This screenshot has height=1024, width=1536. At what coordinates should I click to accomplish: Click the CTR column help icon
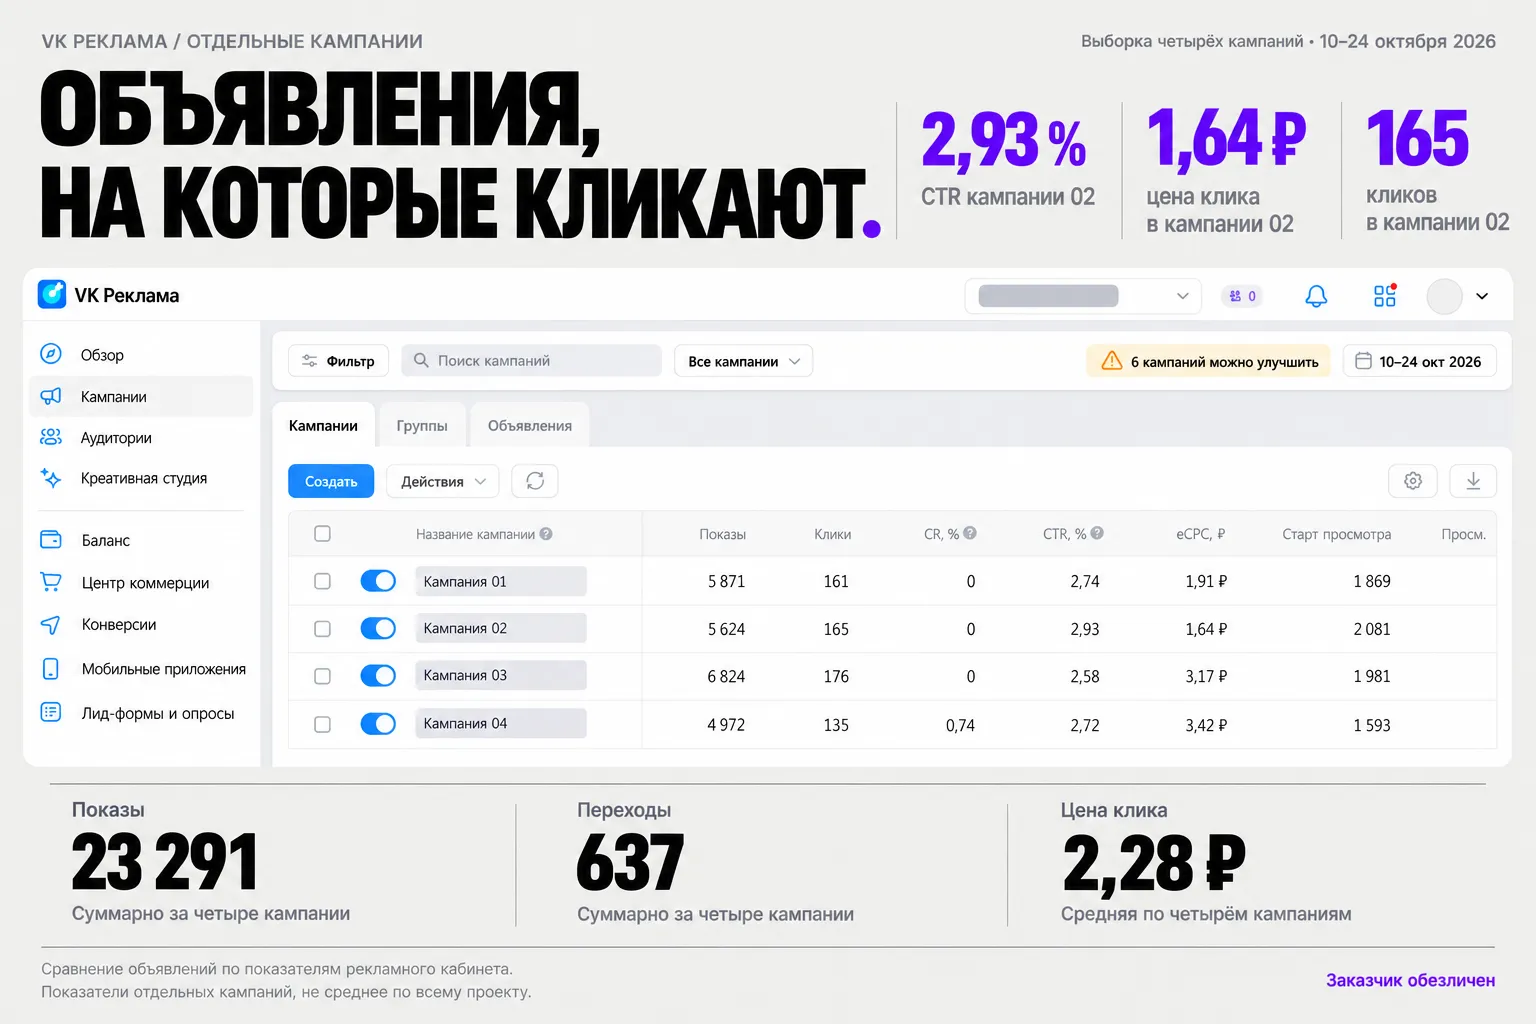pos(1097,533)
